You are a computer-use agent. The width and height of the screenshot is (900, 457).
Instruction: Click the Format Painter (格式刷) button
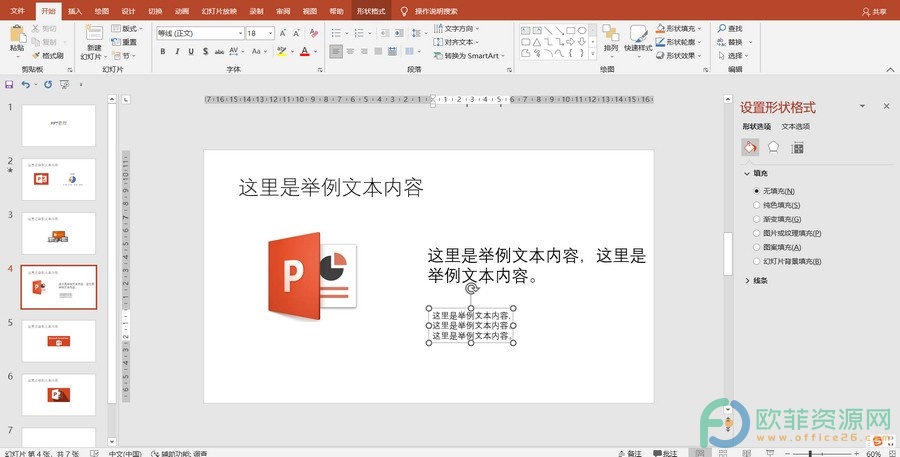48,56
